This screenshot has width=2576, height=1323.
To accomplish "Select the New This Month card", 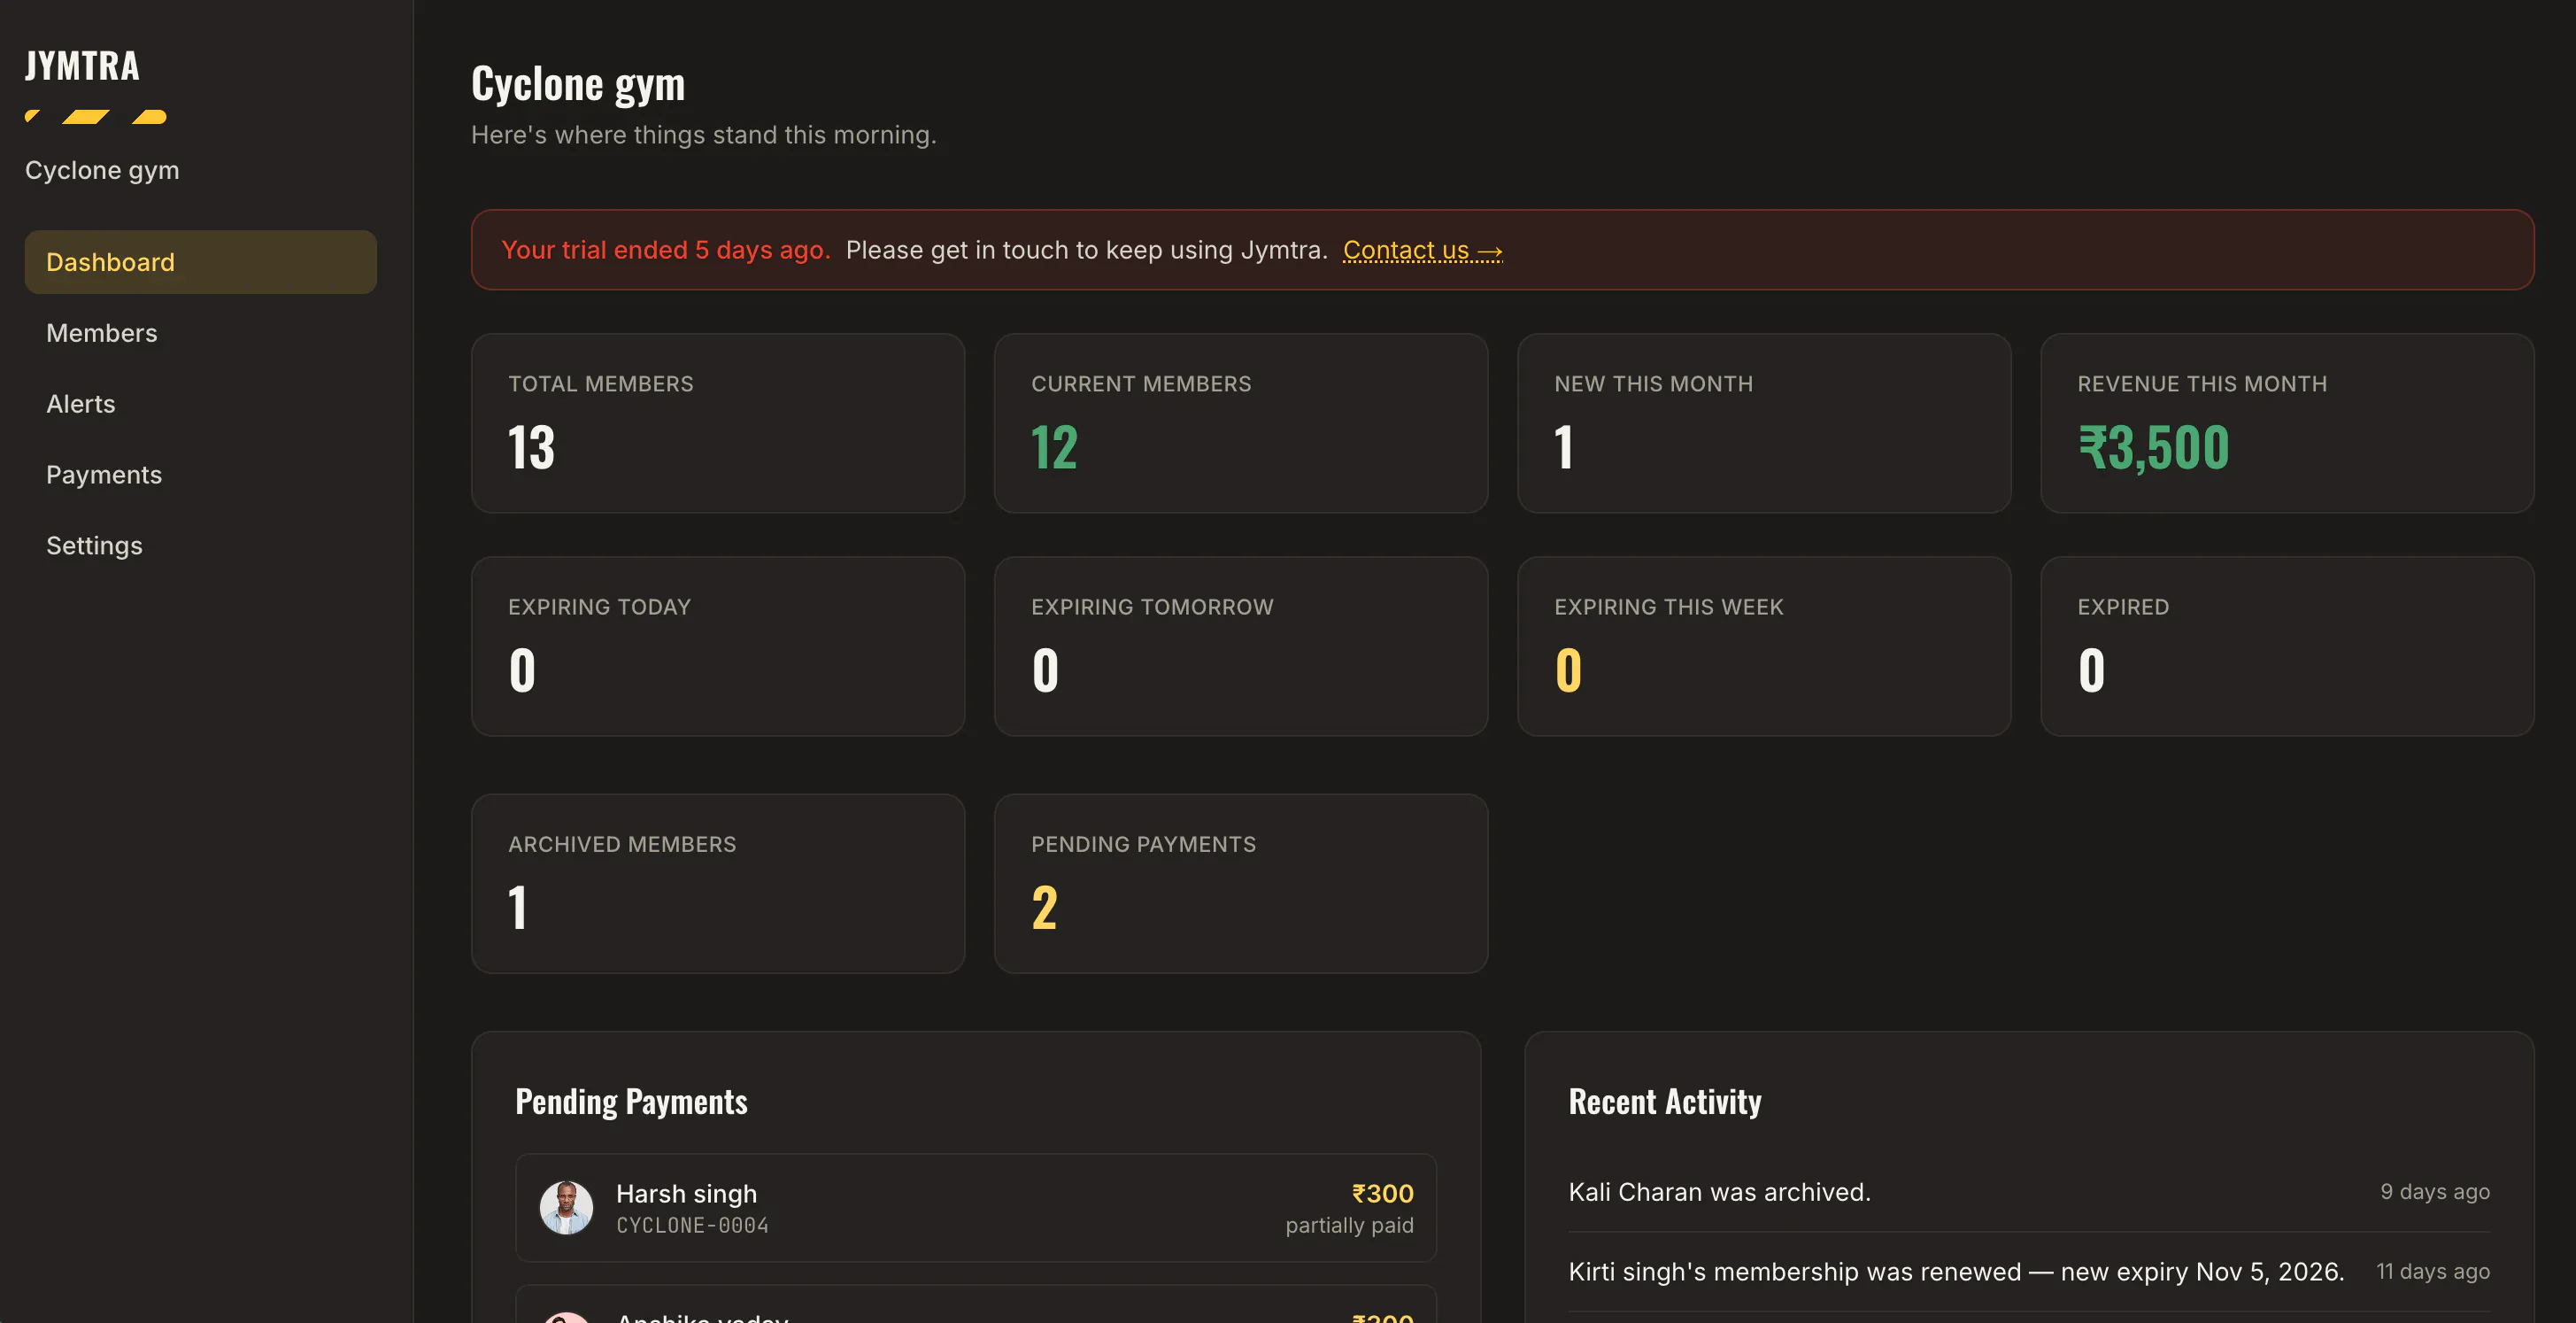I will coord(1764,423).
